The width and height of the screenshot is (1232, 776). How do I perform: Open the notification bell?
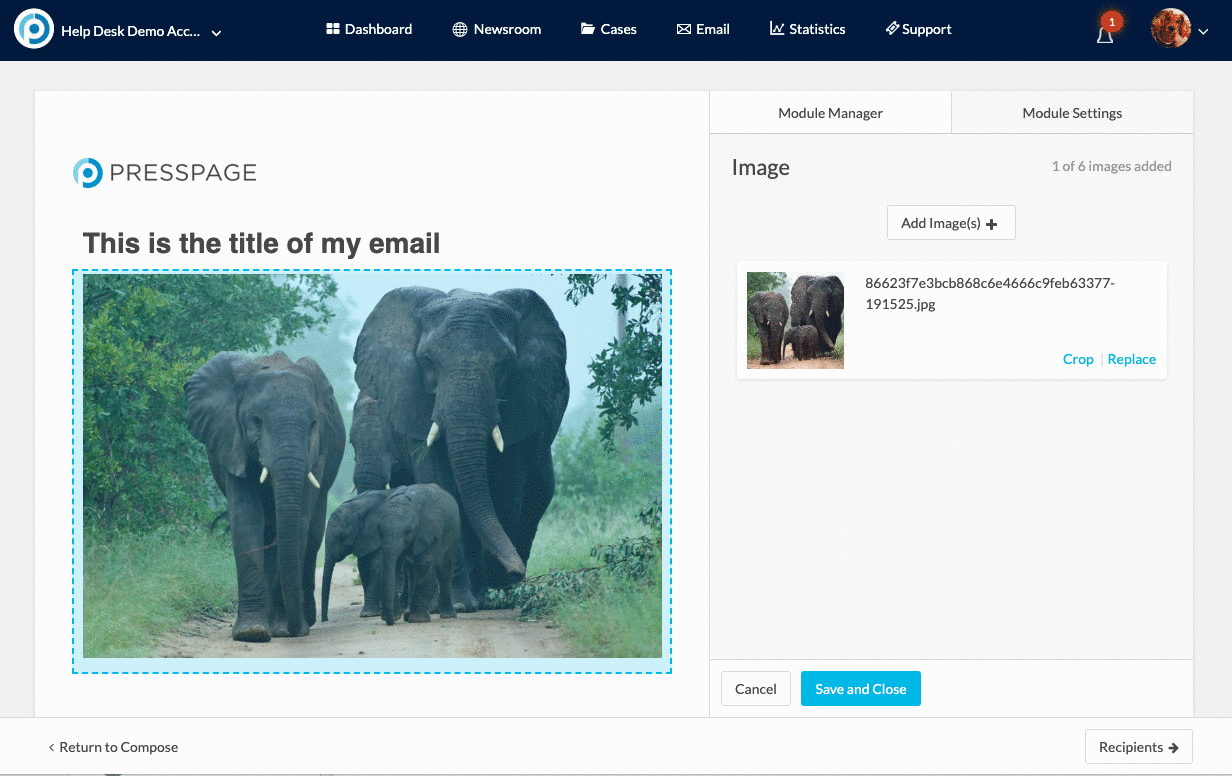pos(1105,32)
